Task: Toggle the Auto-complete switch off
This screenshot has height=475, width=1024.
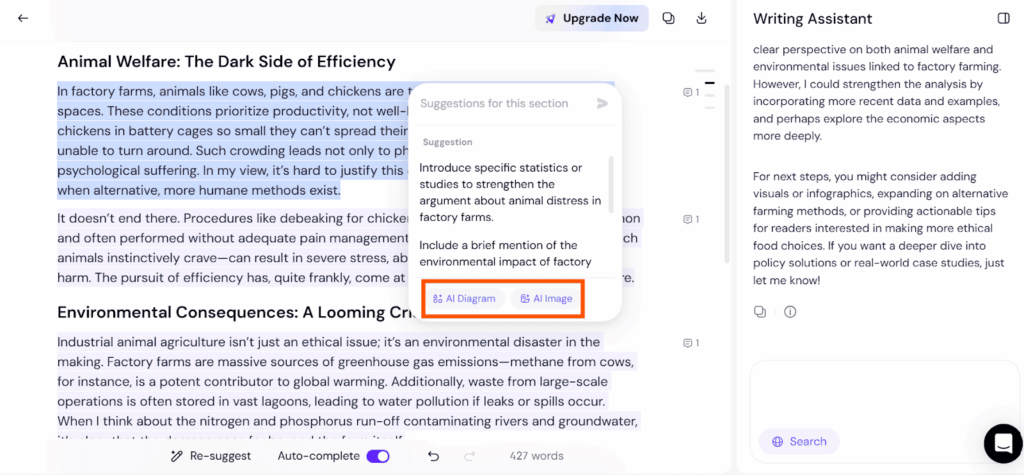Action: point(378,456)
